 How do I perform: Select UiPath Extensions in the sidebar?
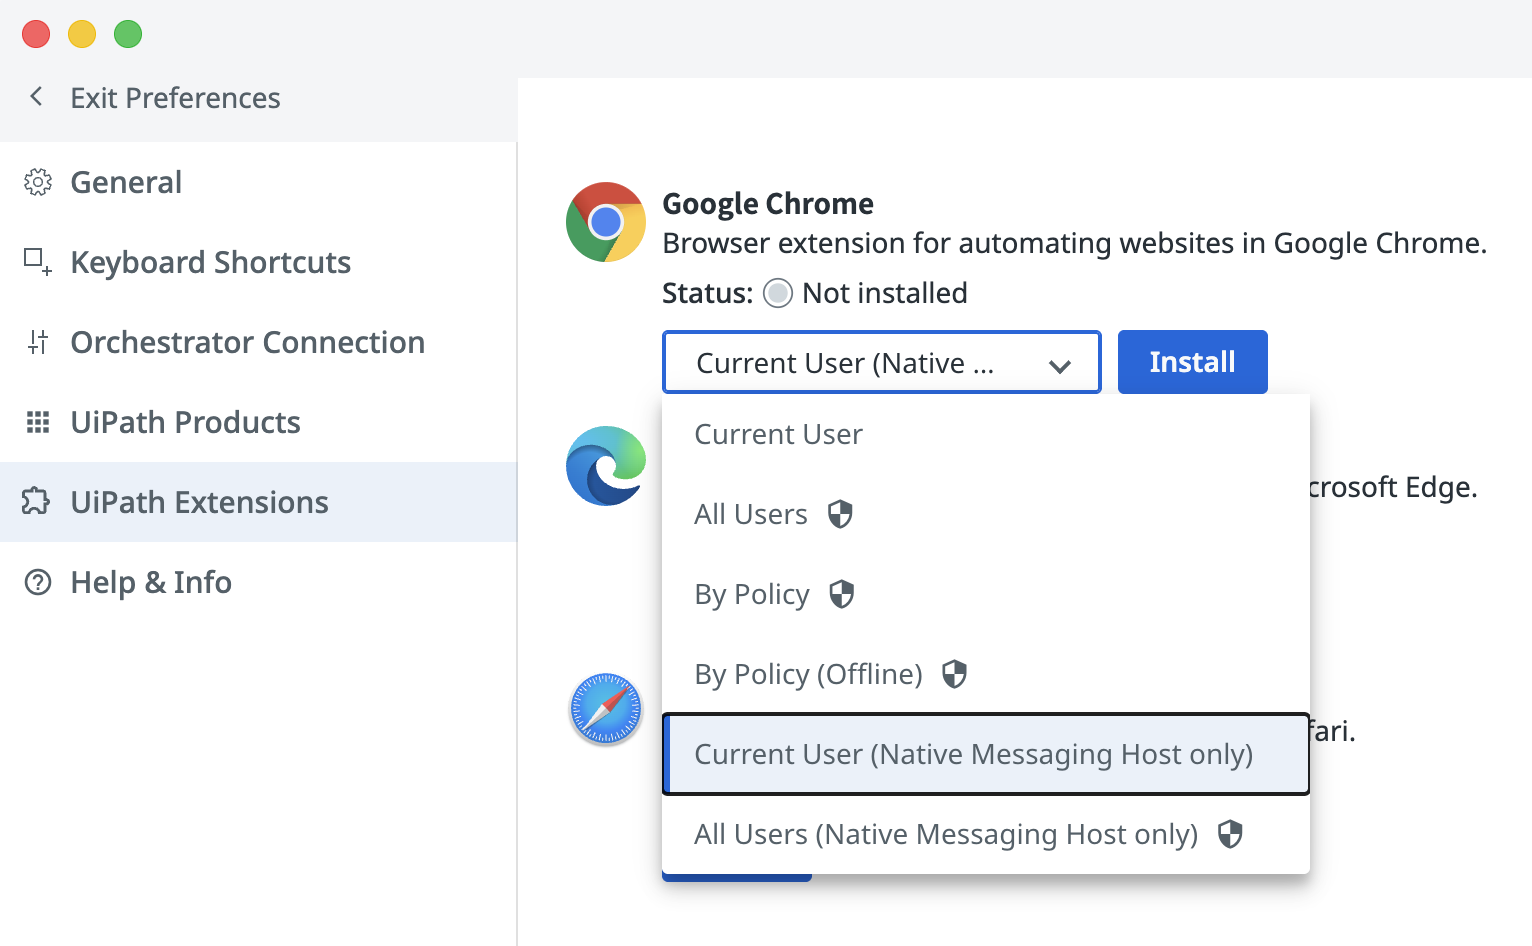point(258,502)
